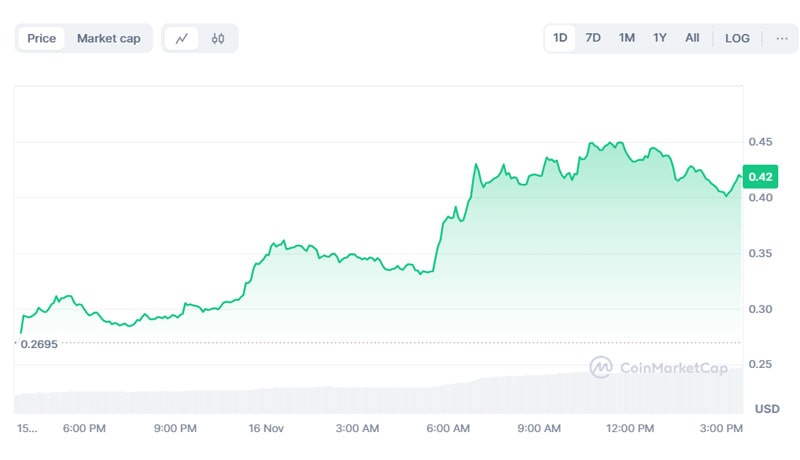The image size is (800, 460).
Task: Click the USD currency label
Action: (766, 409)
